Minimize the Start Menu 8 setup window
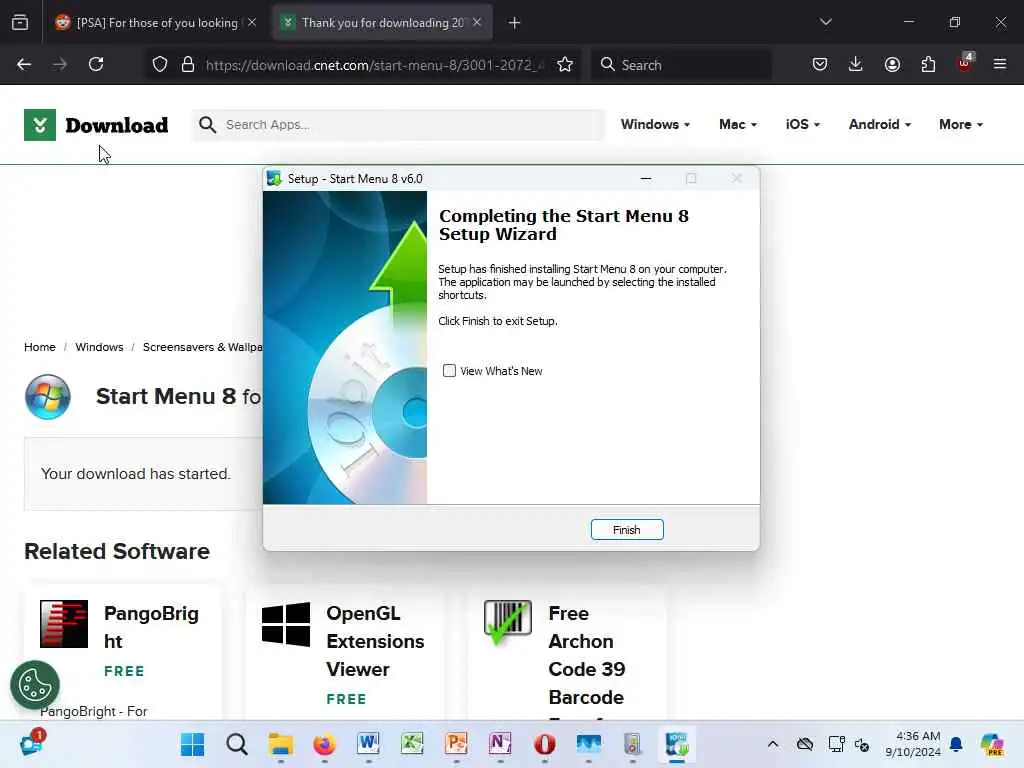Viewport: 1024px width, 768px height. [x=646, y=178]
